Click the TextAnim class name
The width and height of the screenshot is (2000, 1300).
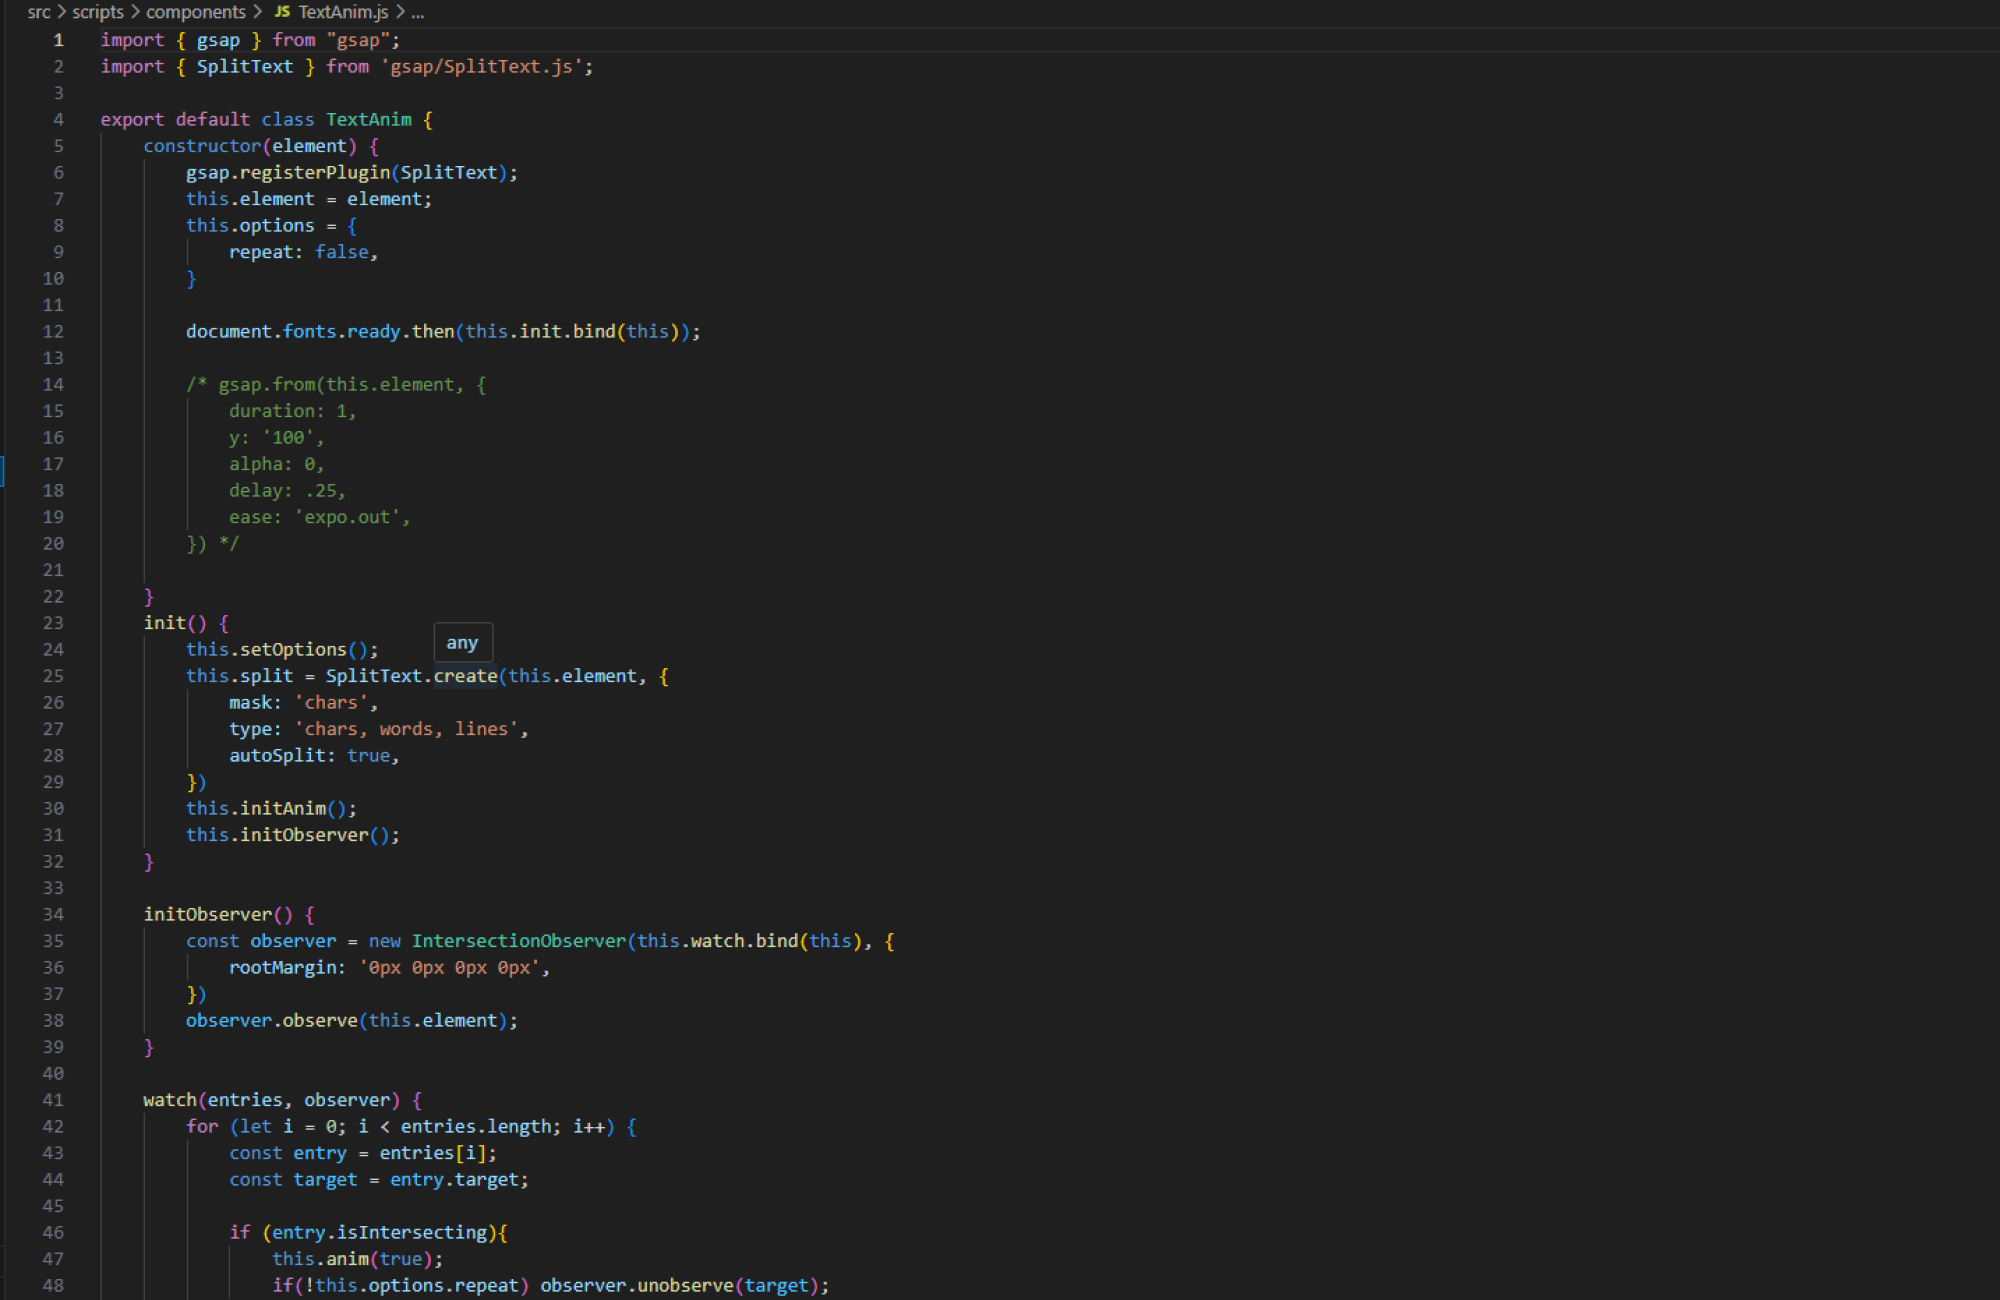tap(368, 119)
